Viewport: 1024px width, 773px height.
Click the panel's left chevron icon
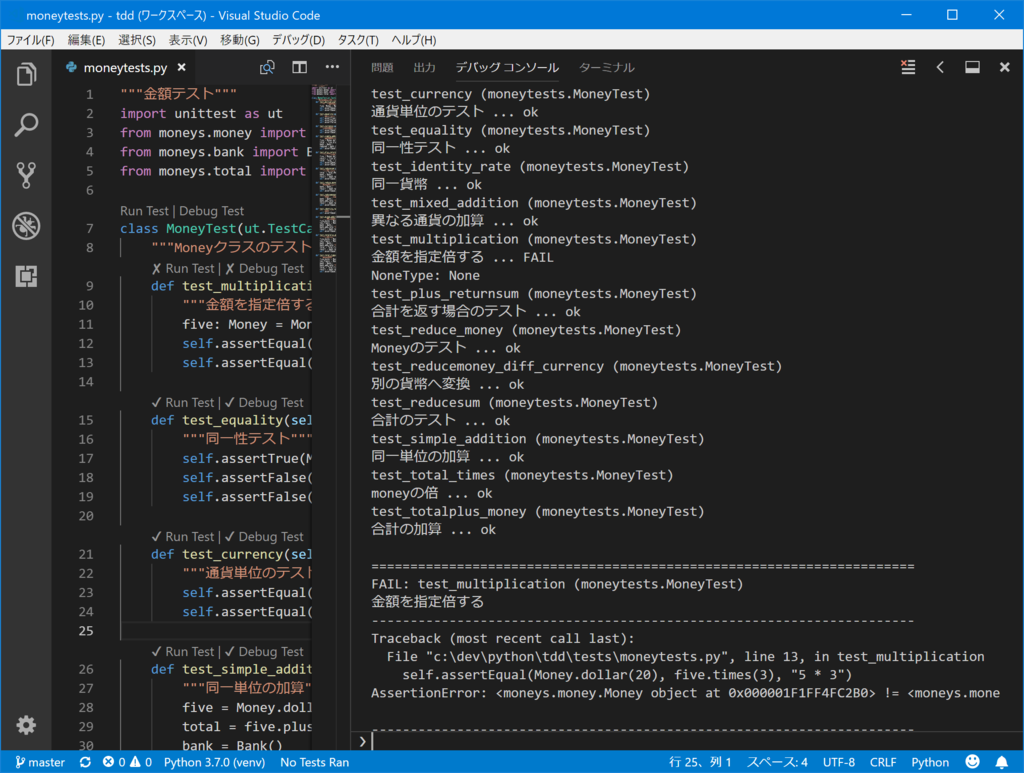click(x=940, y=67)
